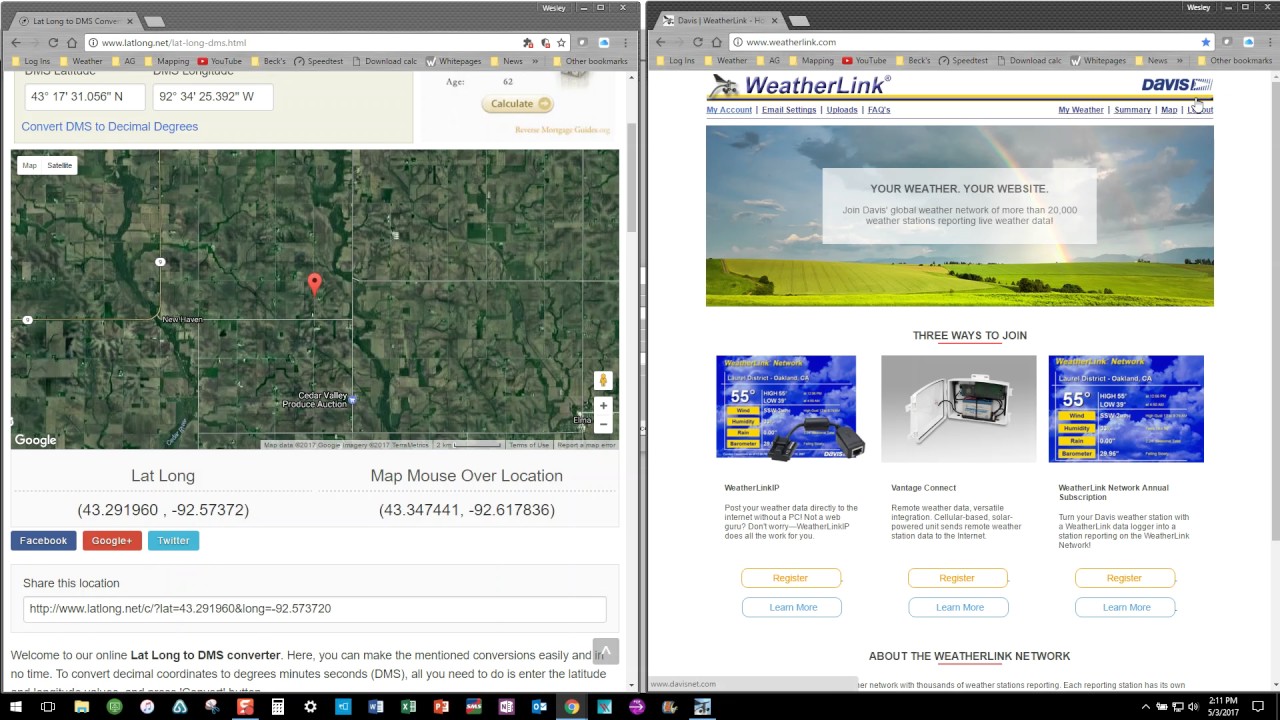Click the red location marker on map
This screenshot has height=720, width=1280.
[315, 284]
